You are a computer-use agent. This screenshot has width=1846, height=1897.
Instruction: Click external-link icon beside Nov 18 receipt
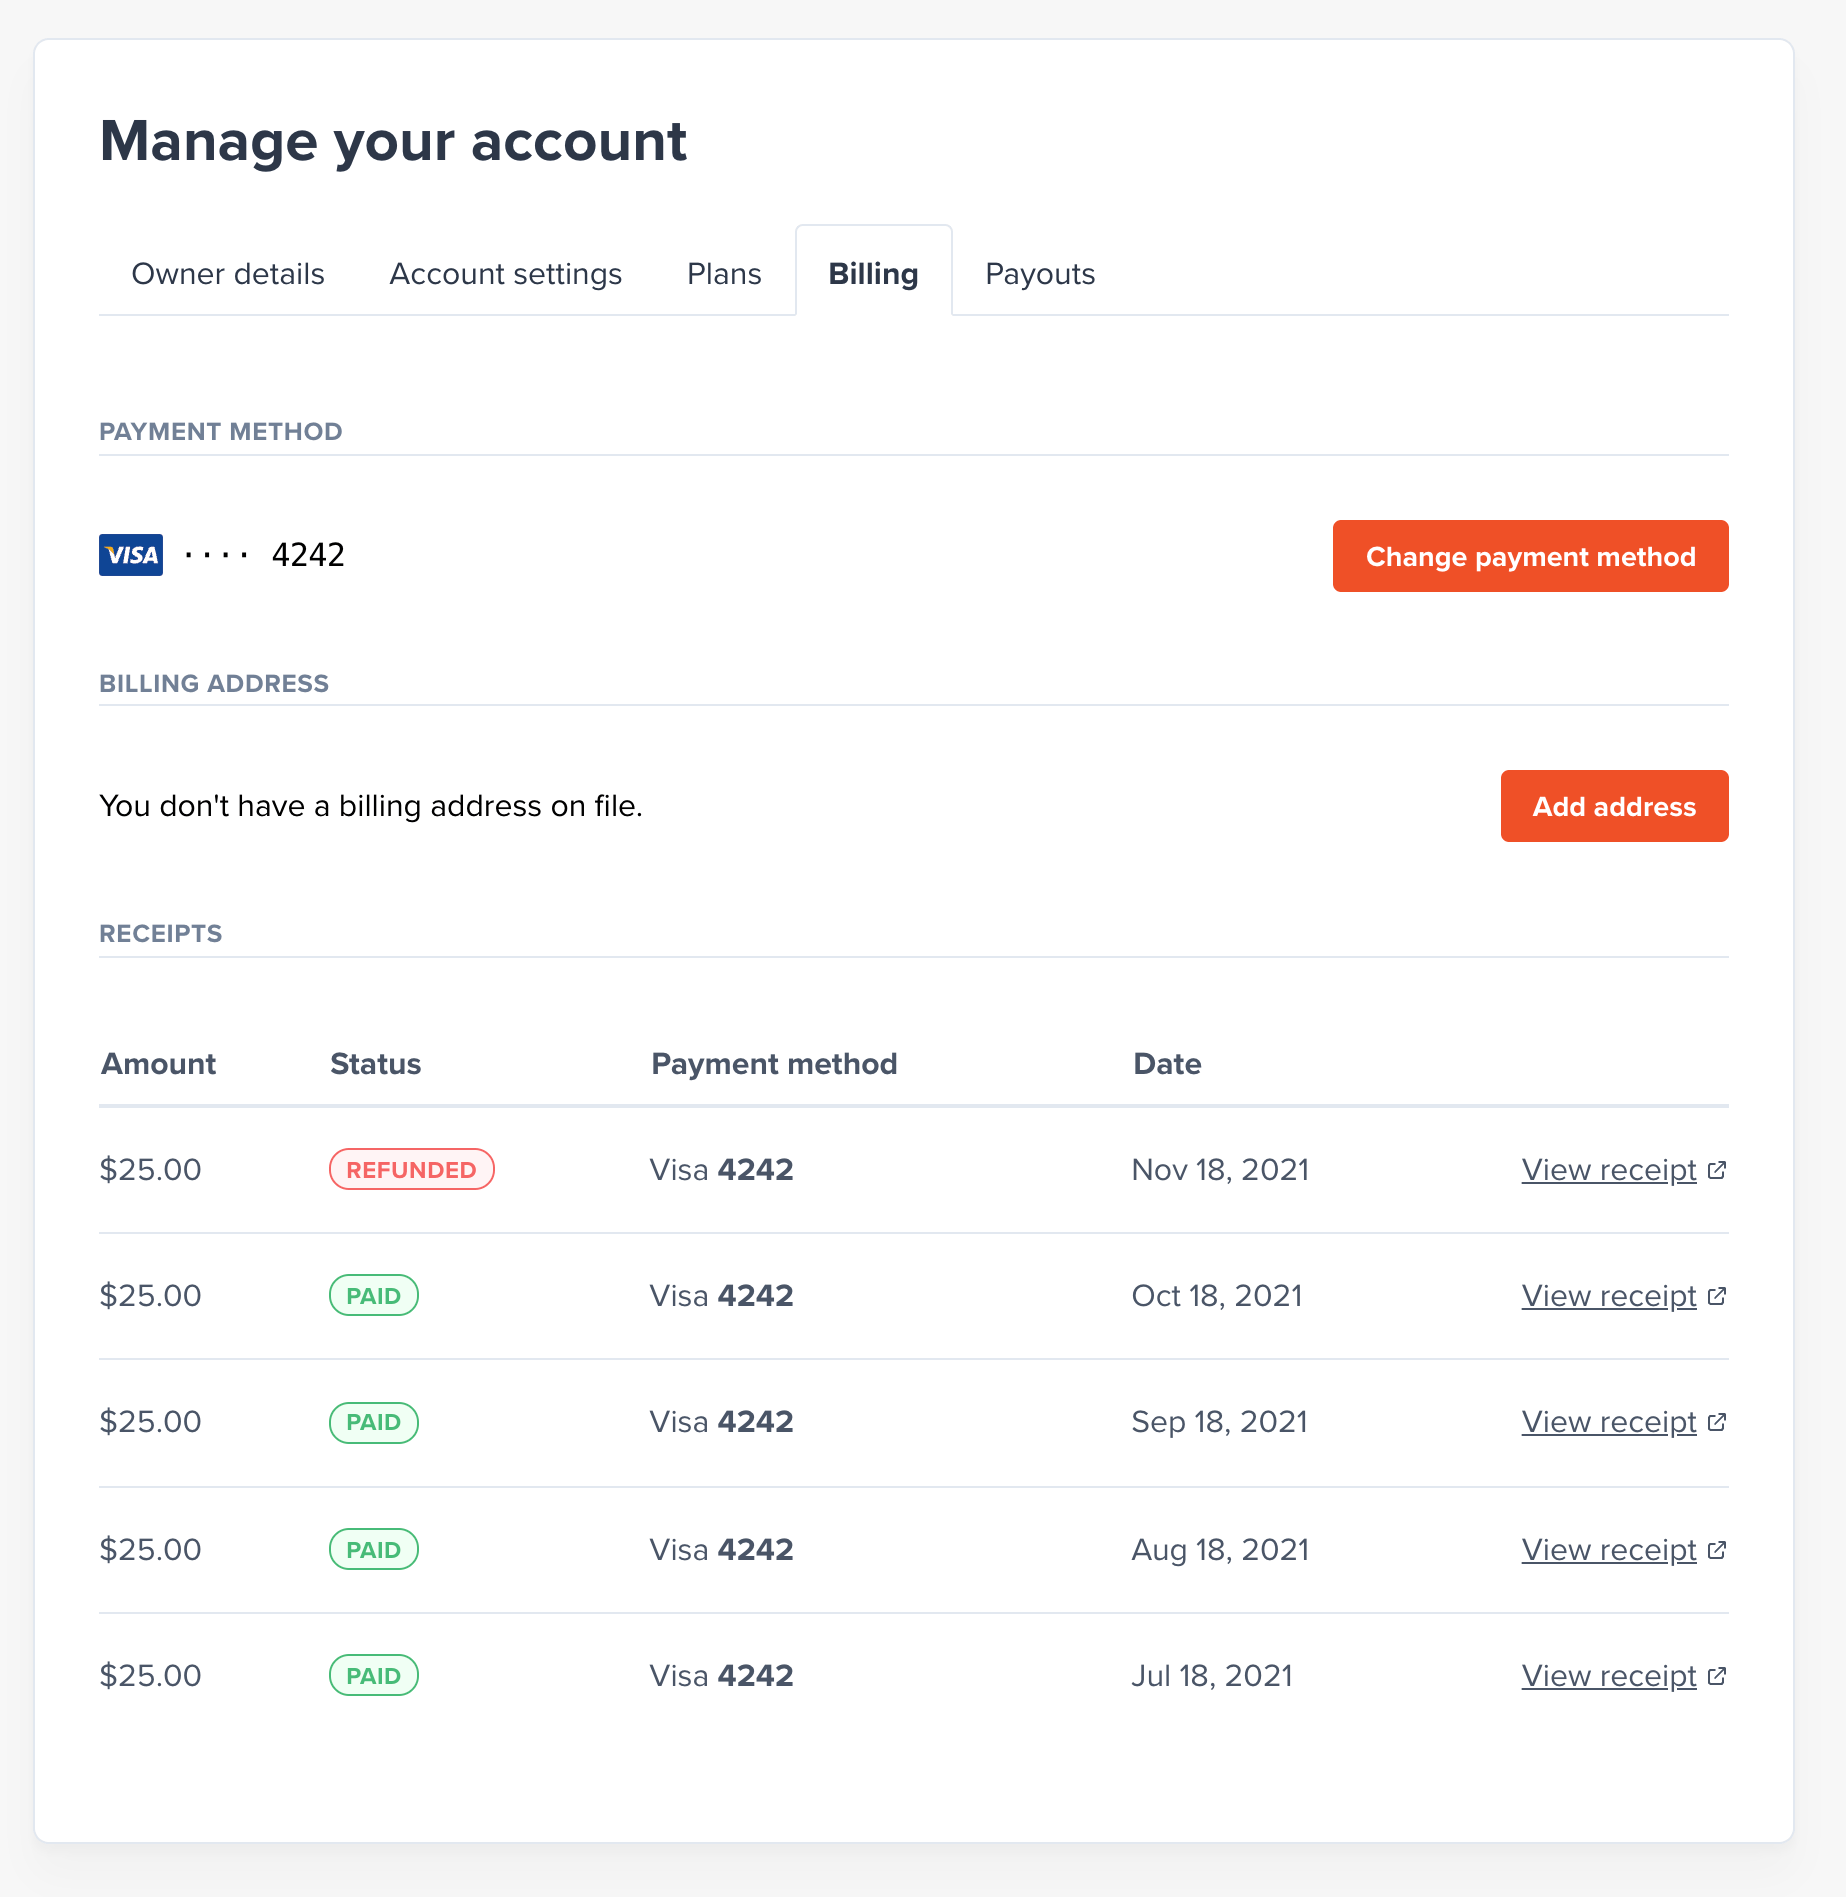point(1718,1169)
